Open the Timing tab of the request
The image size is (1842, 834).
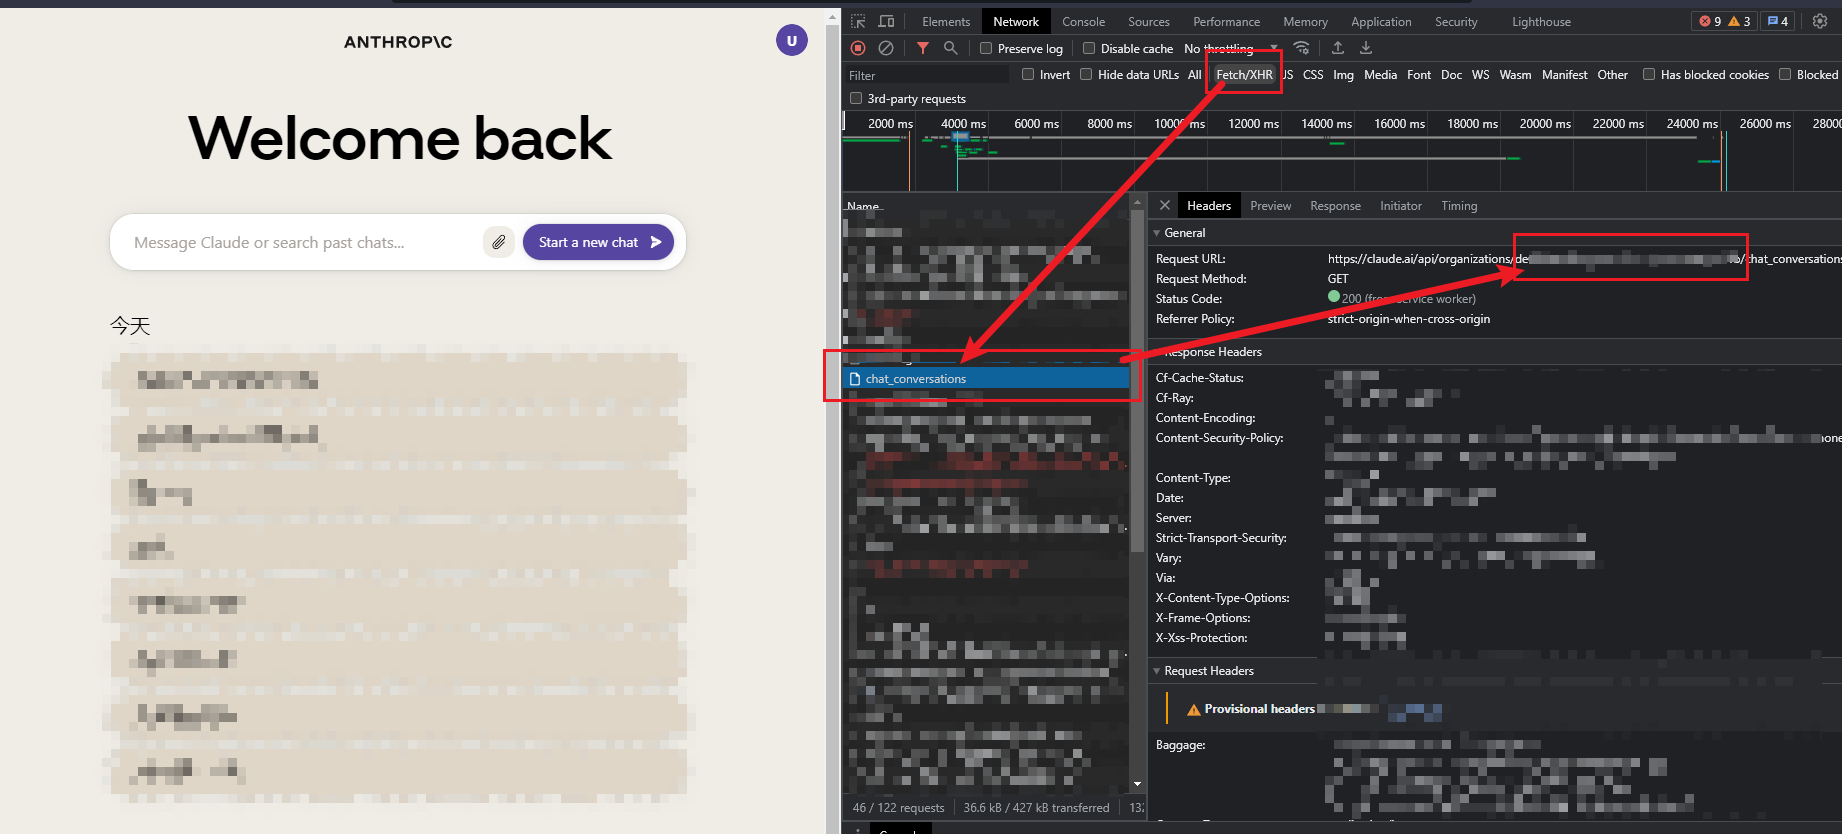click(x=1459, y=205)
